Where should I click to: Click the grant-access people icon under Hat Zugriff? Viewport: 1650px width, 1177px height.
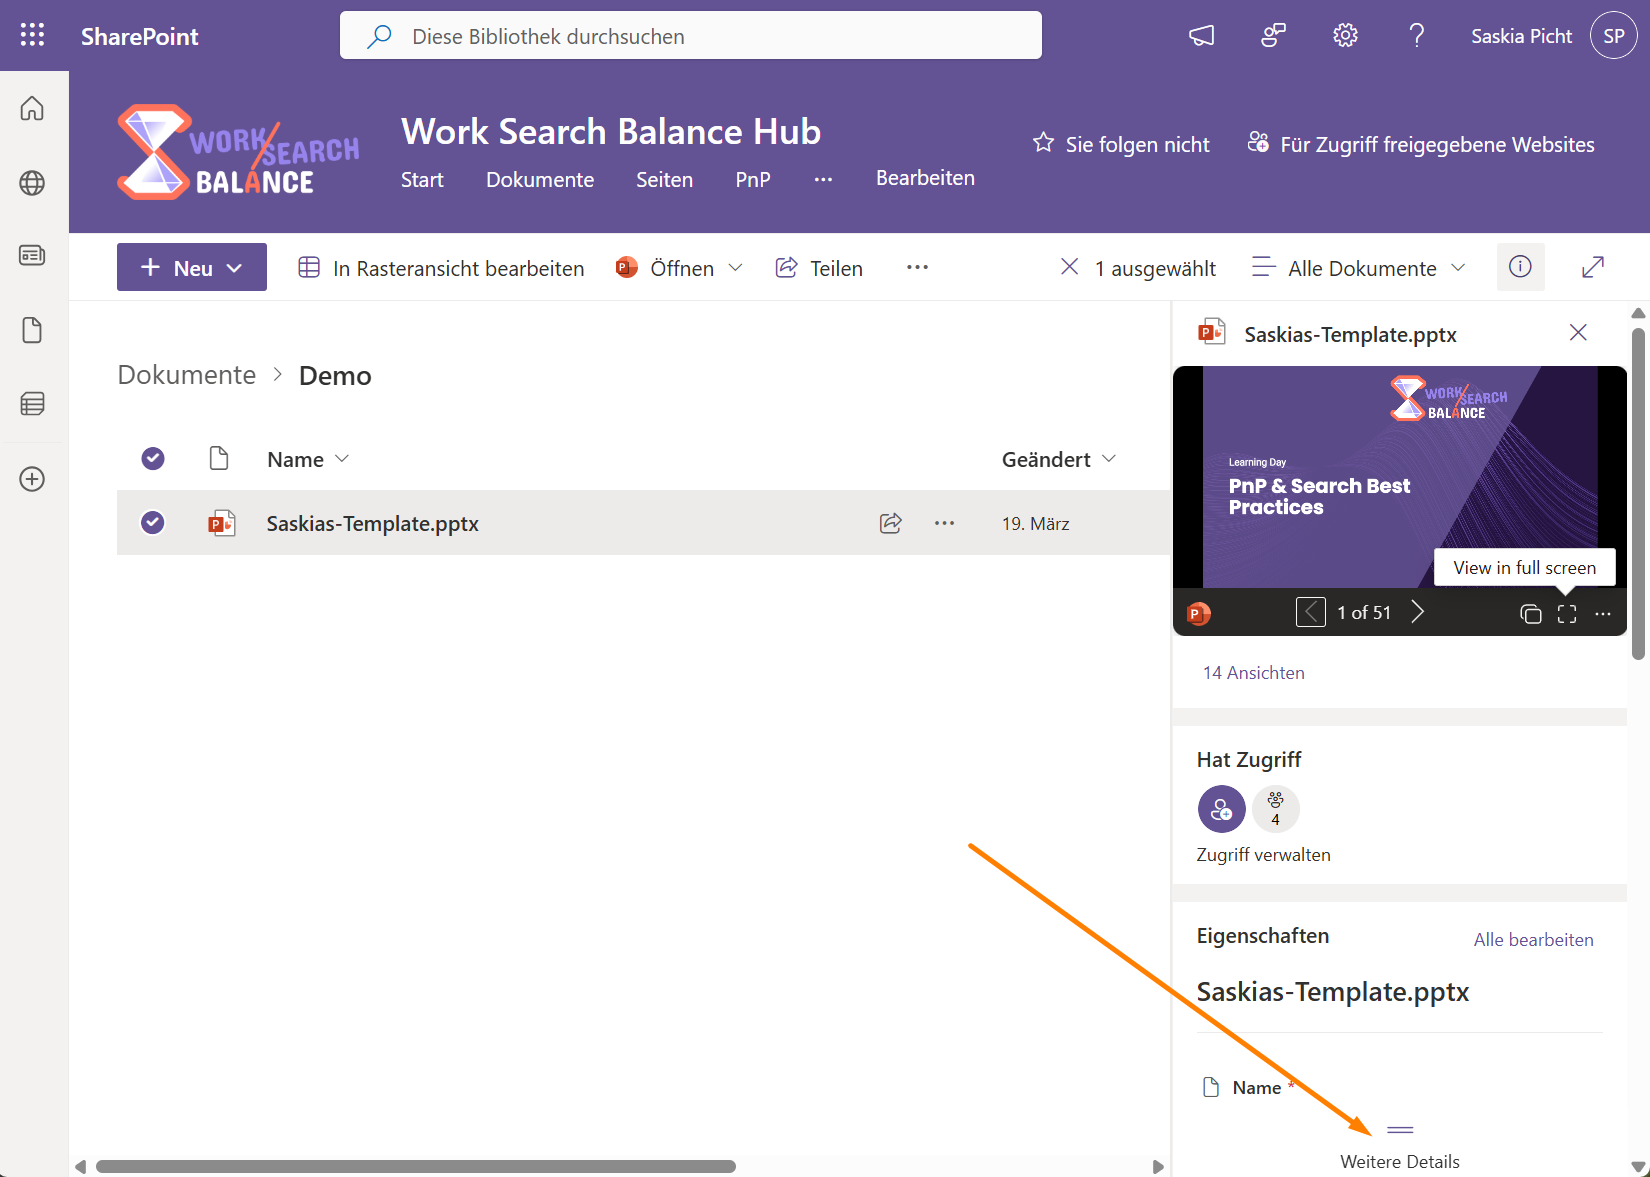[1221, 809]
